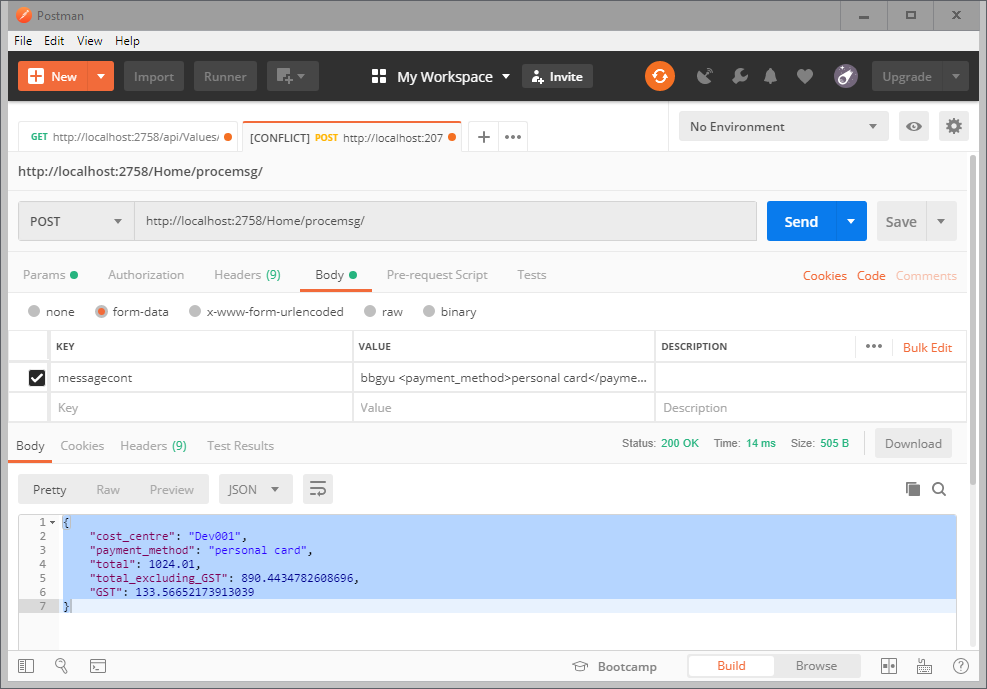Open the JSON format dropdown in response viewer

(x=254, y=489)
